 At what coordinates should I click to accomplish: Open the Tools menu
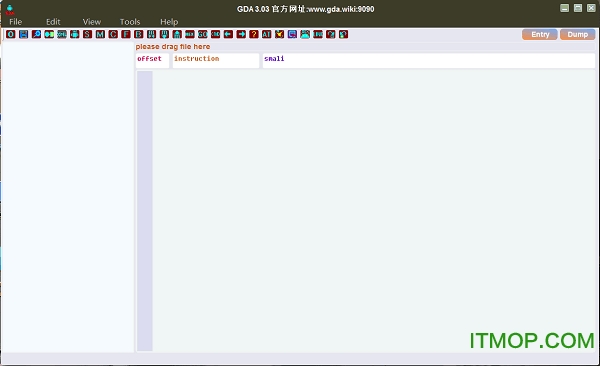point(130,22)
